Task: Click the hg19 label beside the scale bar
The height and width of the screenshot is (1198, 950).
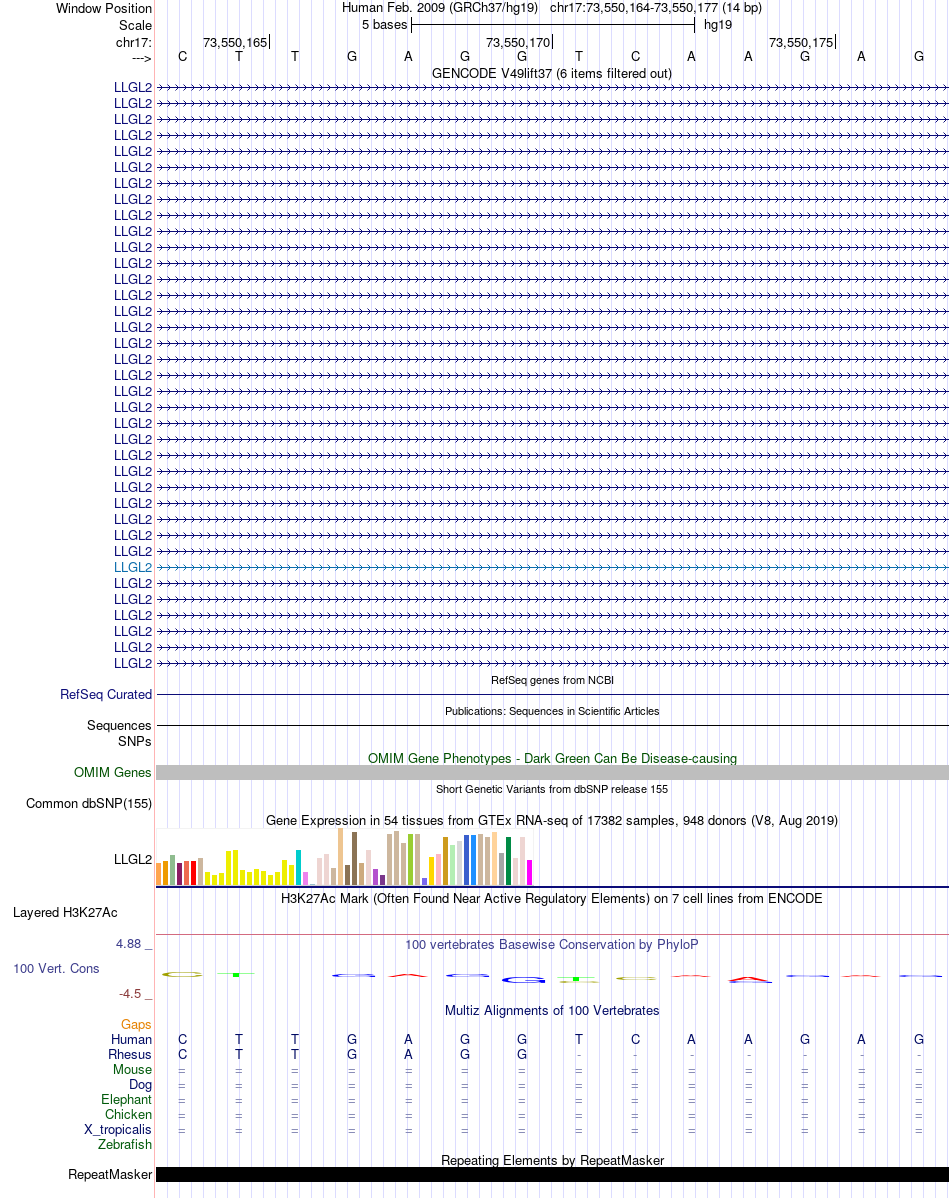Action: [x=718, y=24]
